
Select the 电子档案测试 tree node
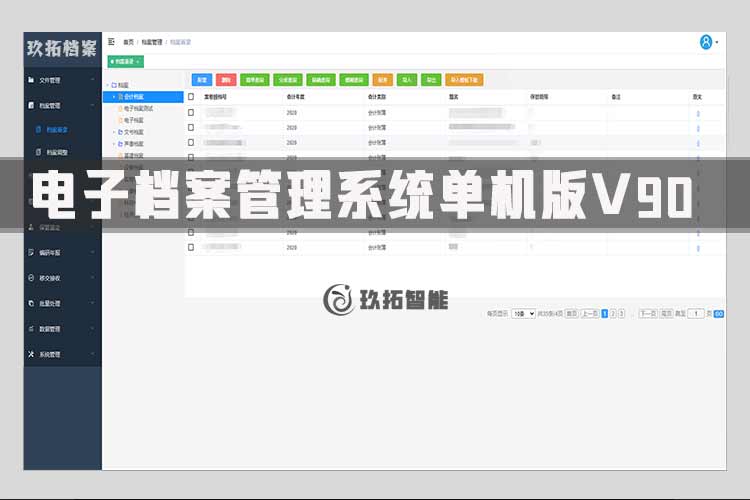point(138,109)
